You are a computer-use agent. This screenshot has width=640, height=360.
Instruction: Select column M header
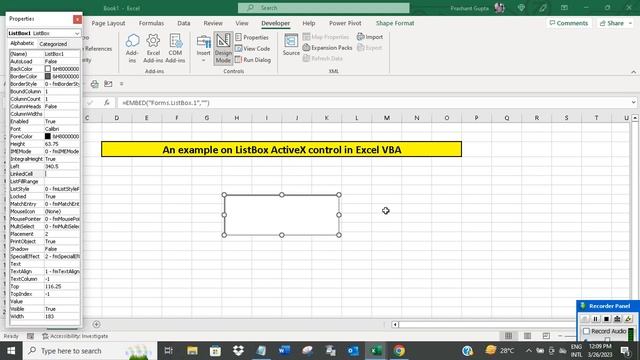(x=387, y=118)
